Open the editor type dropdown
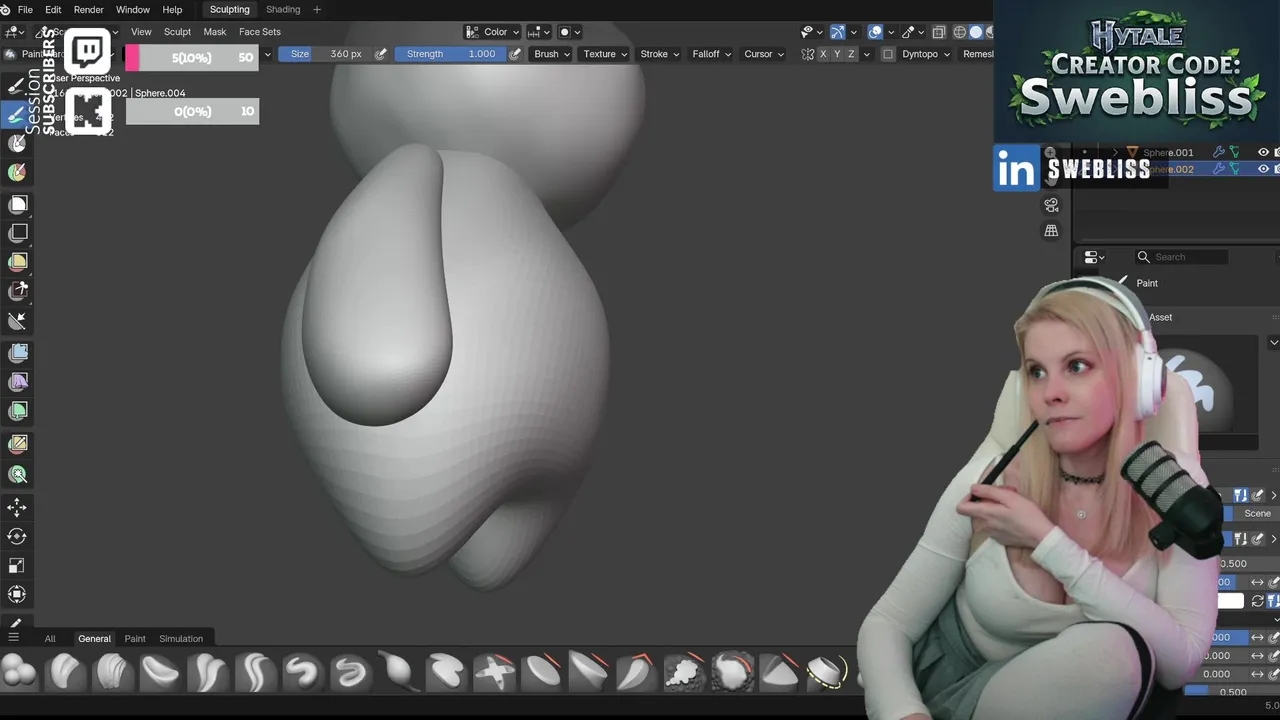The image size is (1280, 720). pos(15,32)
